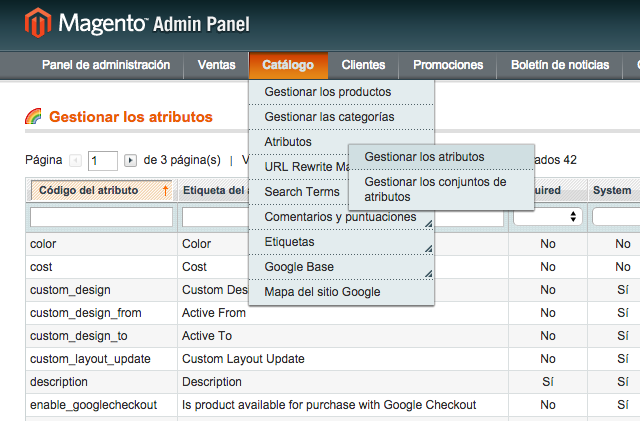Go to next page arrow
The image size is (640, 421).
coord(130,160)
